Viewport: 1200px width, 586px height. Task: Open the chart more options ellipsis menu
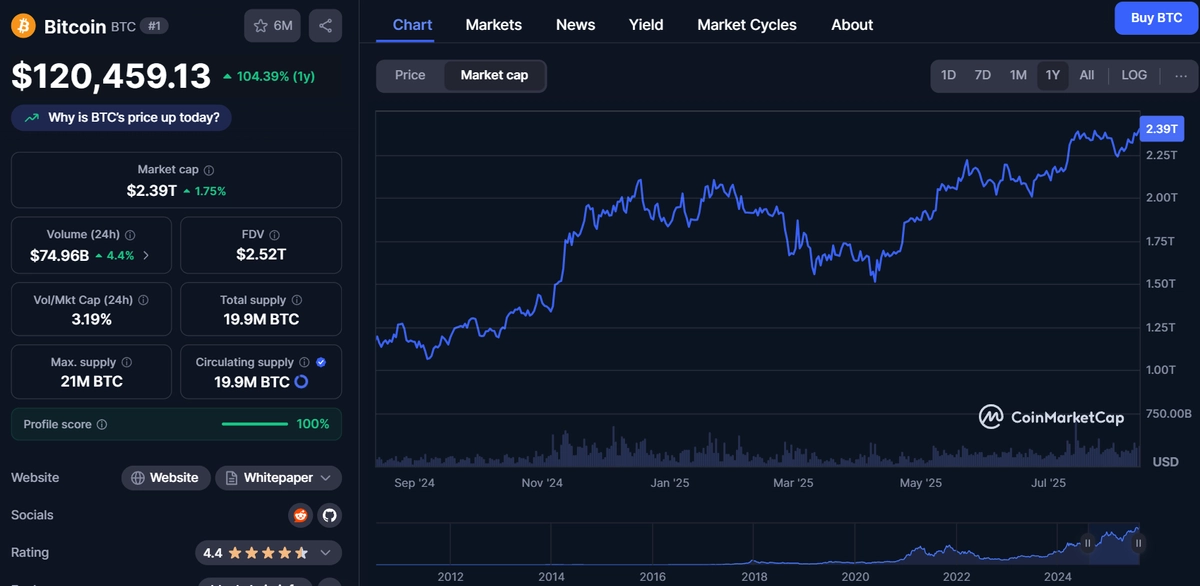(x=1181, y=75)
